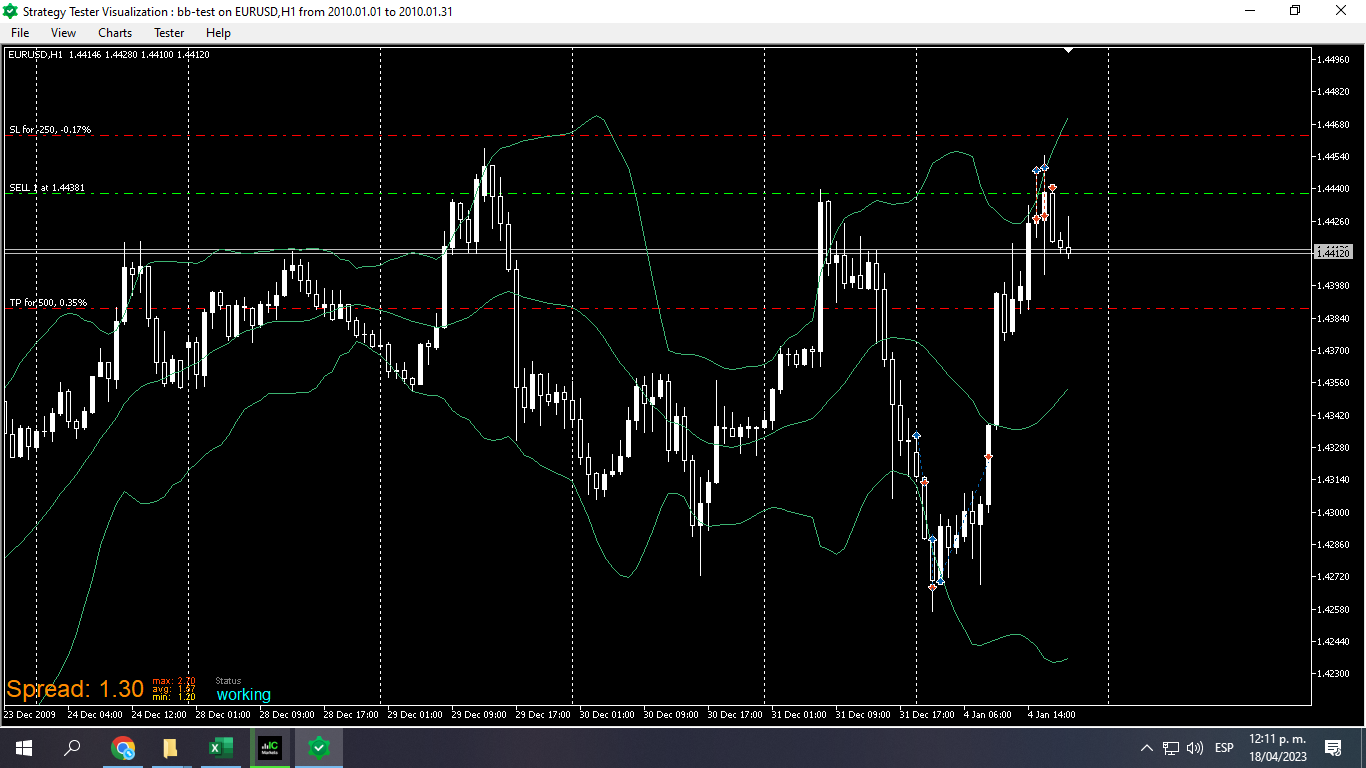This screenshot has width=1366, height=768.
Task: Click the 1.42300 price axis label
Action: pyautogui.click(x=1333, y=674)
